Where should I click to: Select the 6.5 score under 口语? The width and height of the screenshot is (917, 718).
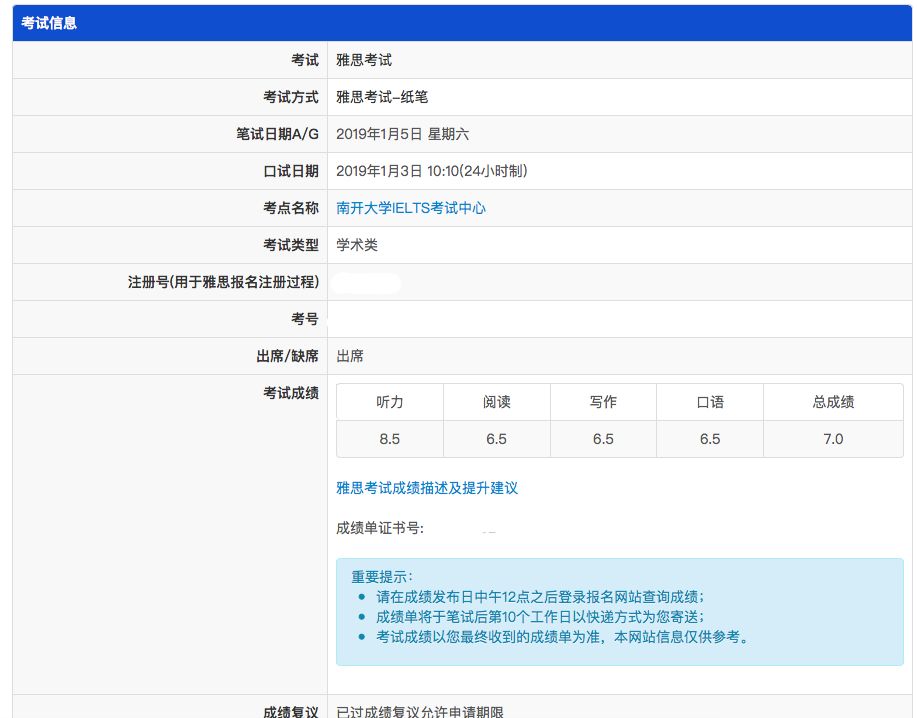(710, 439)
